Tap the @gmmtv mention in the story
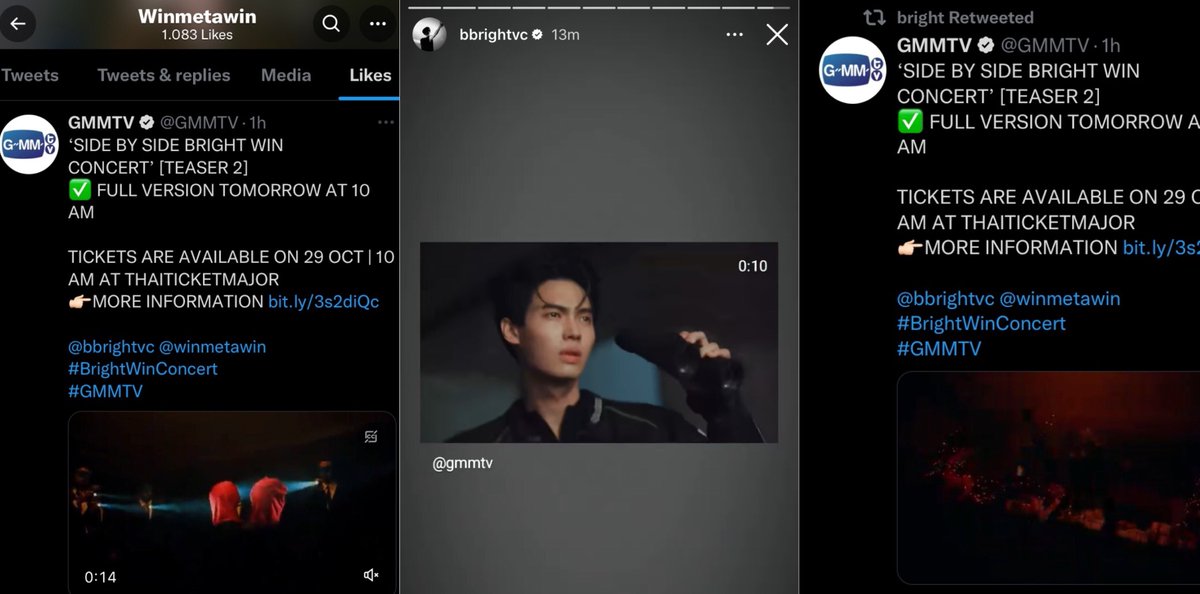Viewport: 1200px width, 594px height. (x=463, y=464)
